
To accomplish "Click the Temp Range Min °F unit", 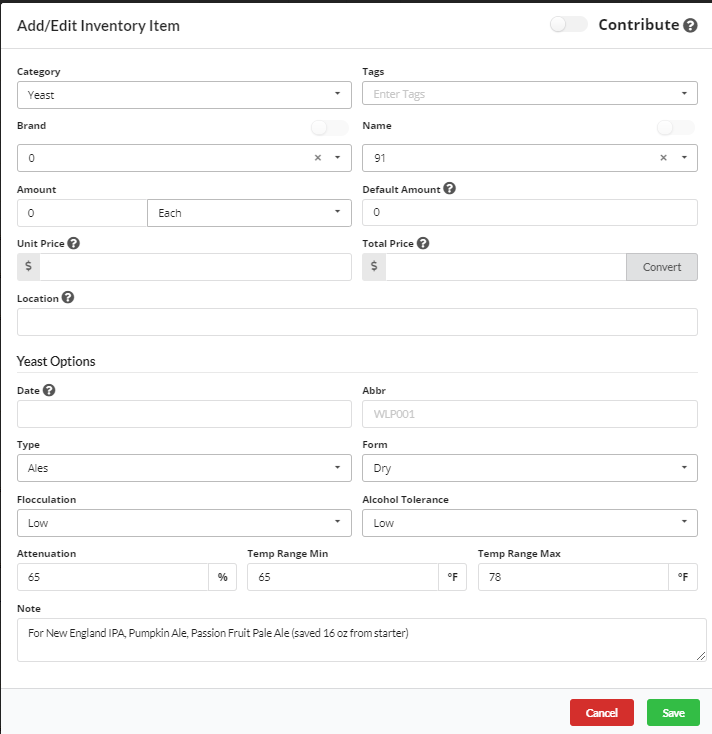I will [x=453, y=577].
